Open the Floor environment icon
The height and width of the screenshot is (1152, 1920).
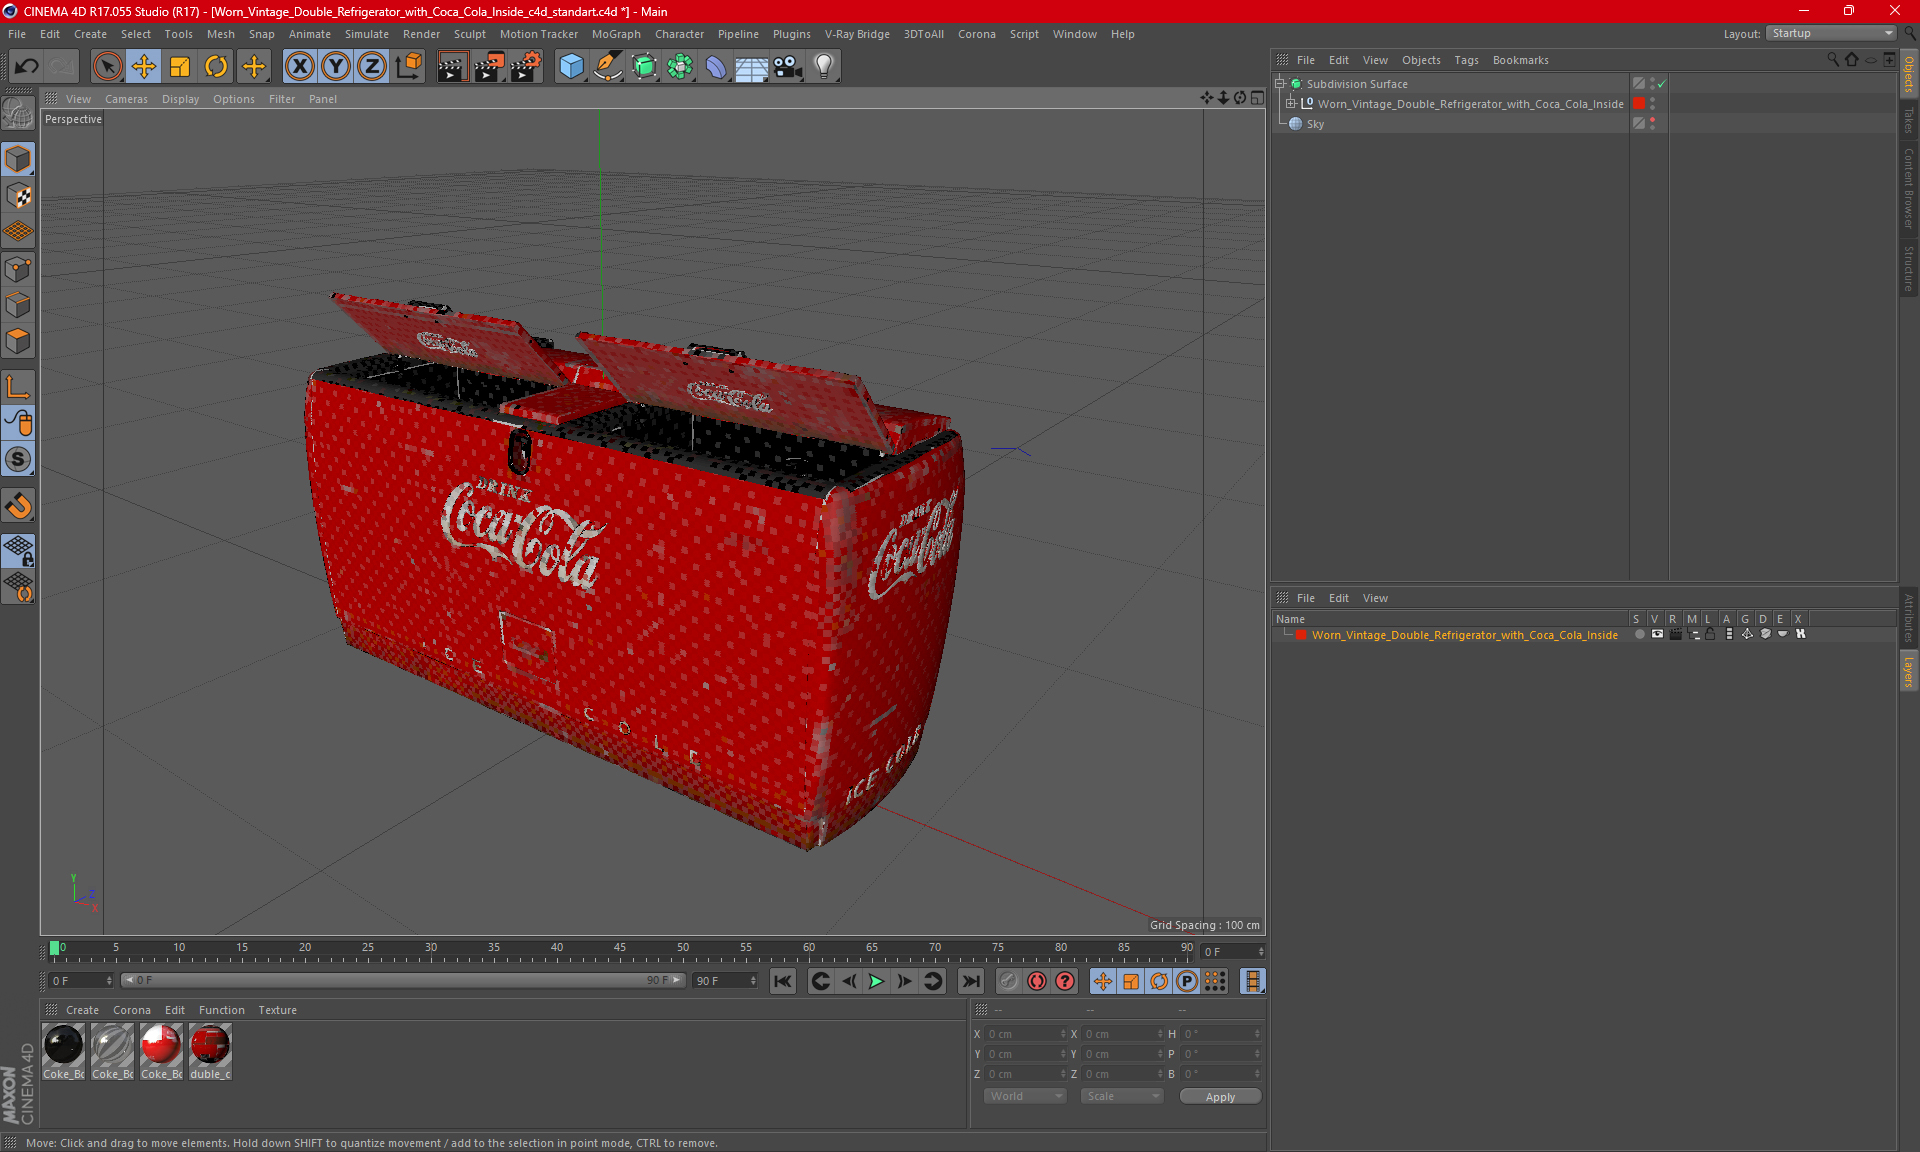tap(751, 67)
